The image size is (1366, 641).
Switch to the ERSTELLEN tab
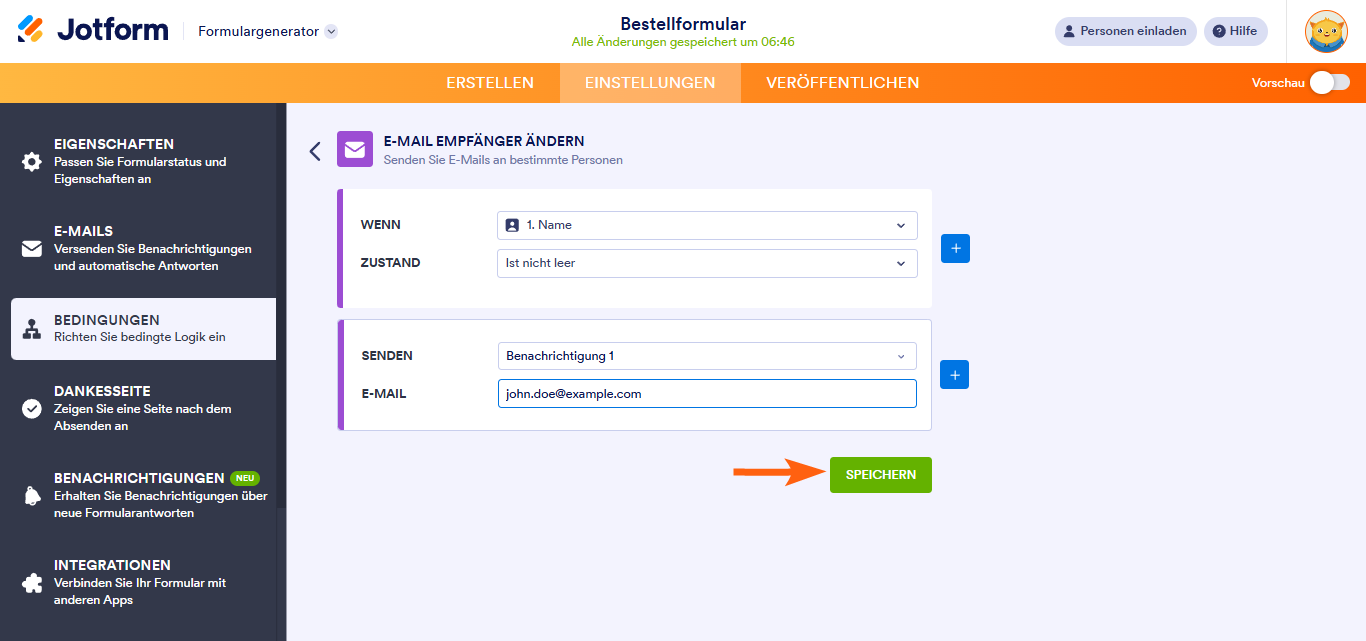point(490,83)
